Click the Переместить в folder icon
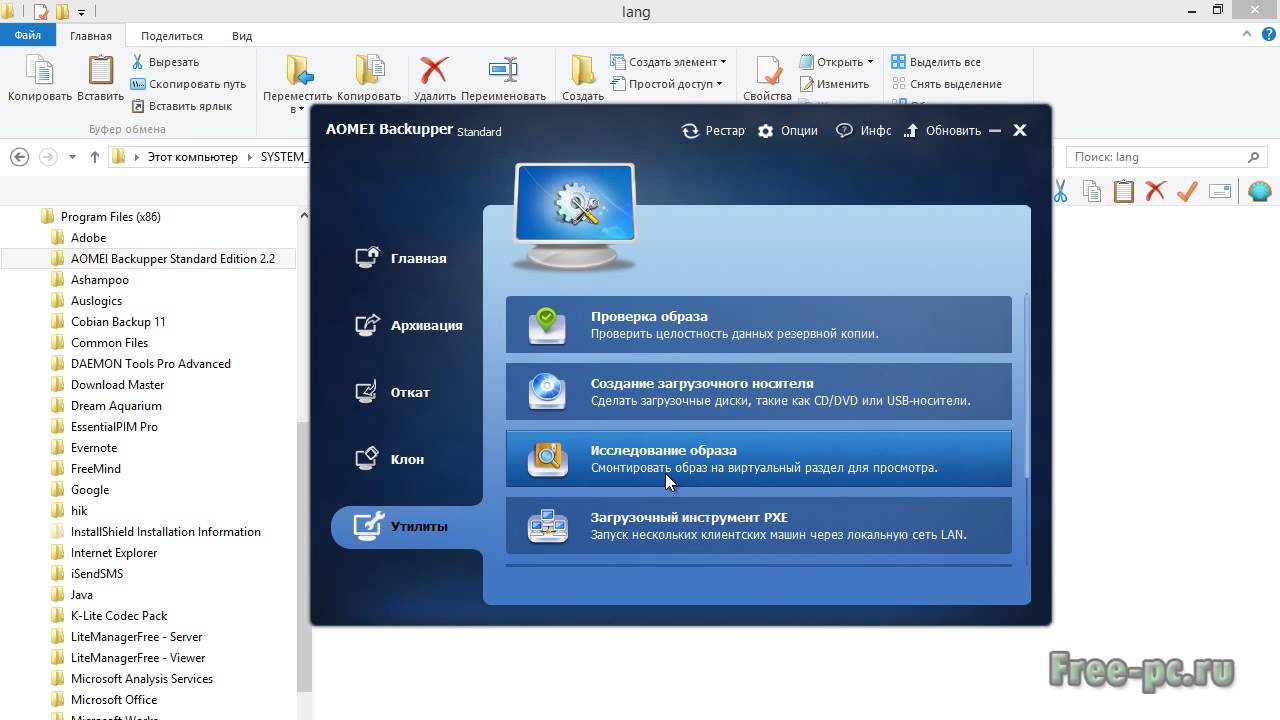The width and height of the screenshot is (1280, 720). pyautogui.click(x=298, y=70)
